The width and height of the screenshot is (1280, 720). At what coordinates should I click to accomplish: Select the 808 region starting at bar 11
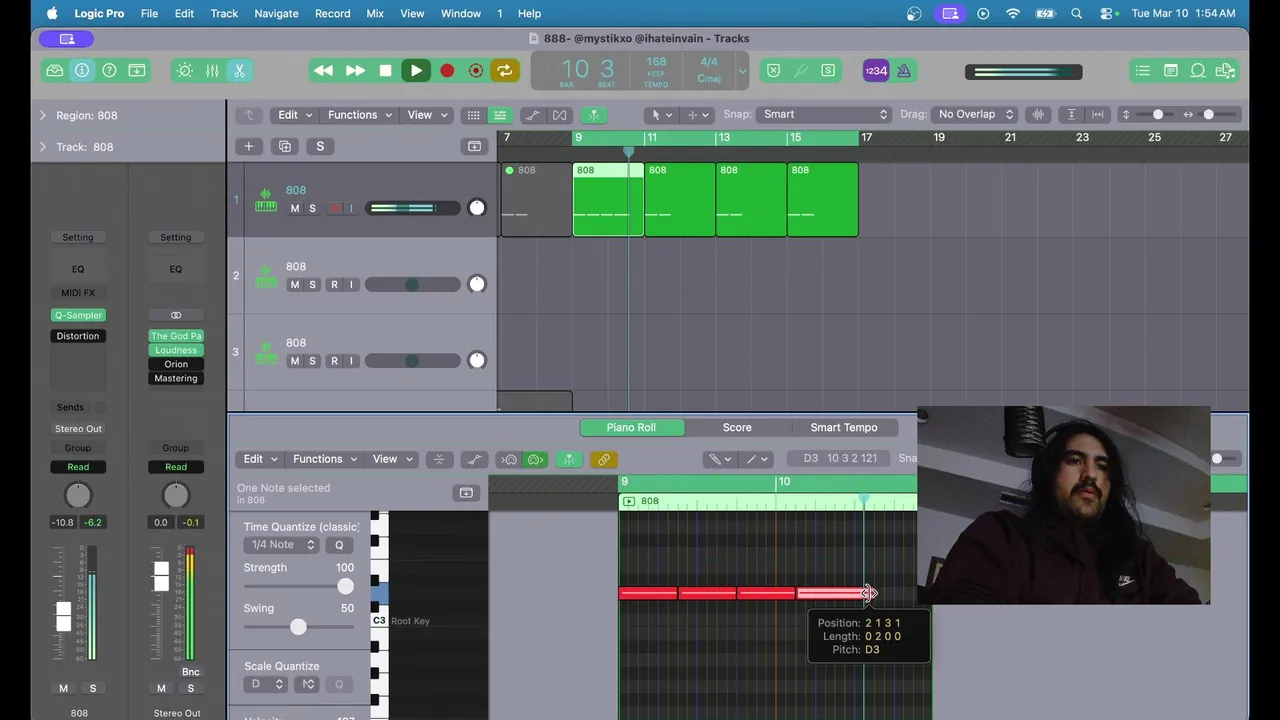click(x=680, y=200)
